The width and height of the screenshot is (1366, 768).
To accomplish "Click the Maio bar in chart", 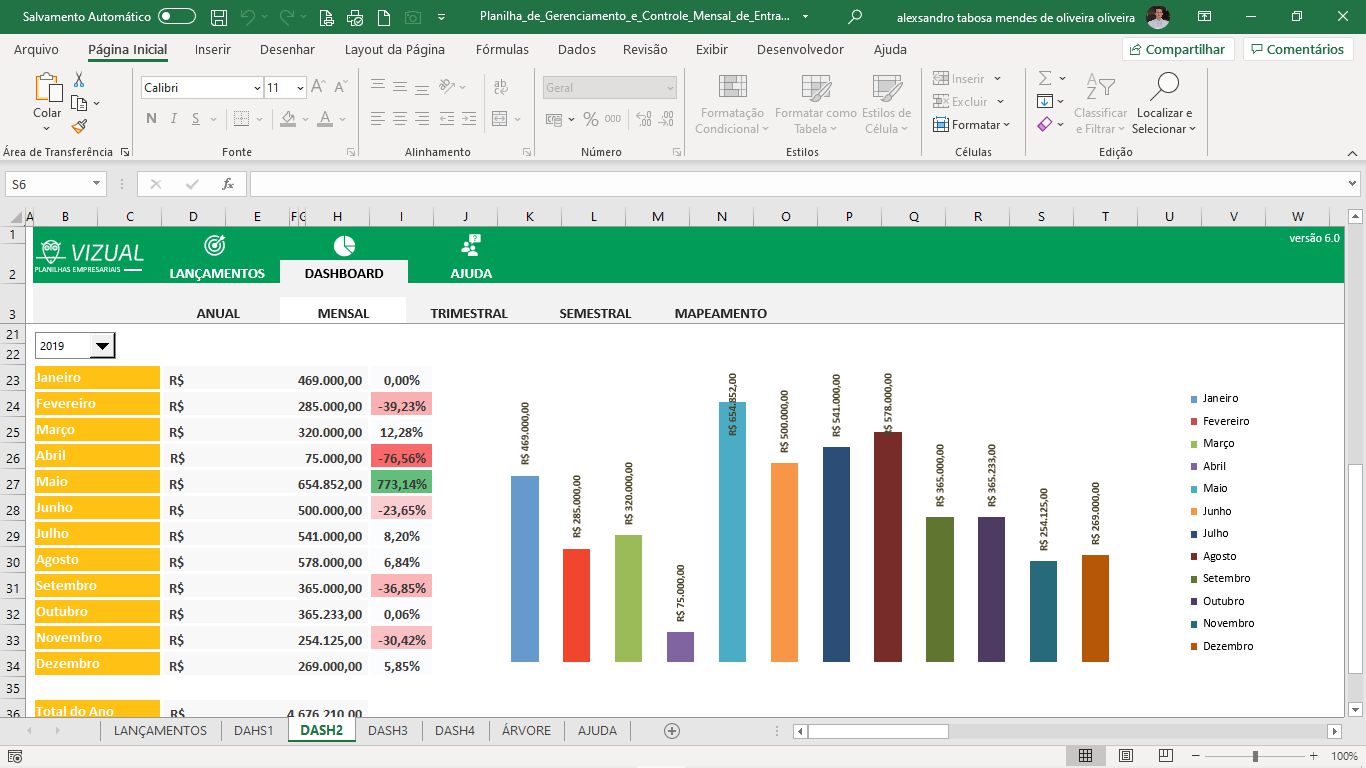I will click(732, 531).
